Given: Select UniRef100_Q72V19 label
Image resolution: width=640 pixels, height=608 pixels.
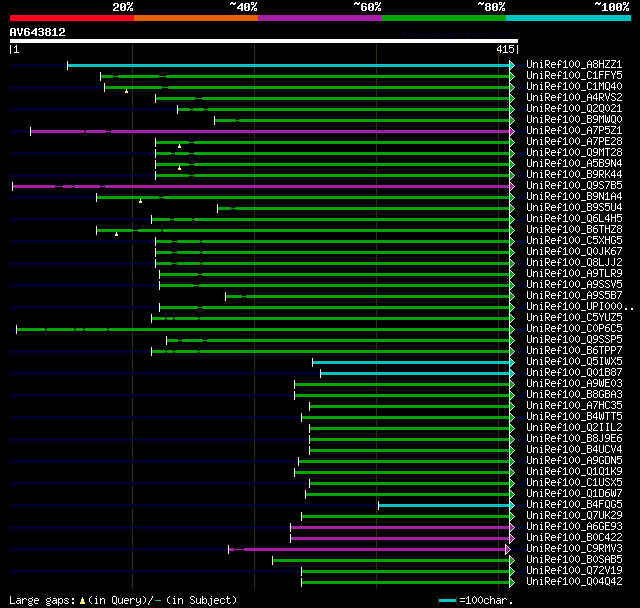Looking at the screenshot, I should tap(574, 571).
